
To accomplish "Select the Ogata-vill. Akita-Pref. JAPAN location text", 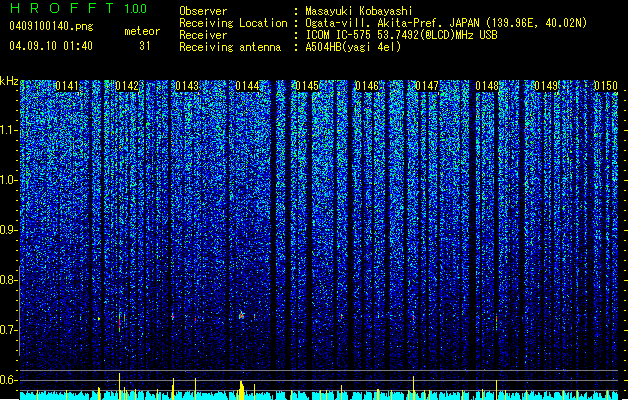I will tap(446, 23).
